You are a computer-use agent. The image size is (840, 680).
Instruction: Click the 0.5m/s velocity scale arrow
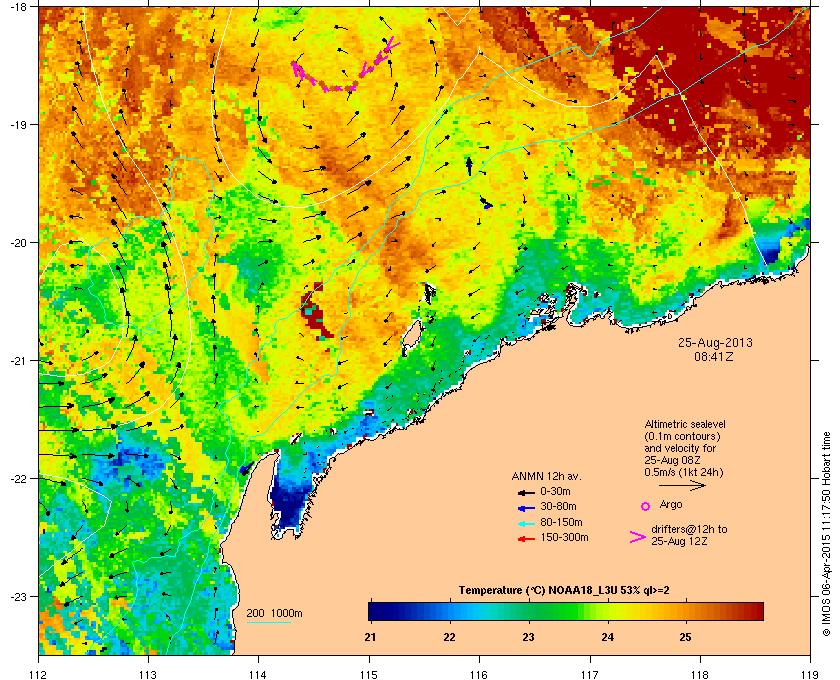pyautogui.click(x=682, y=485)
